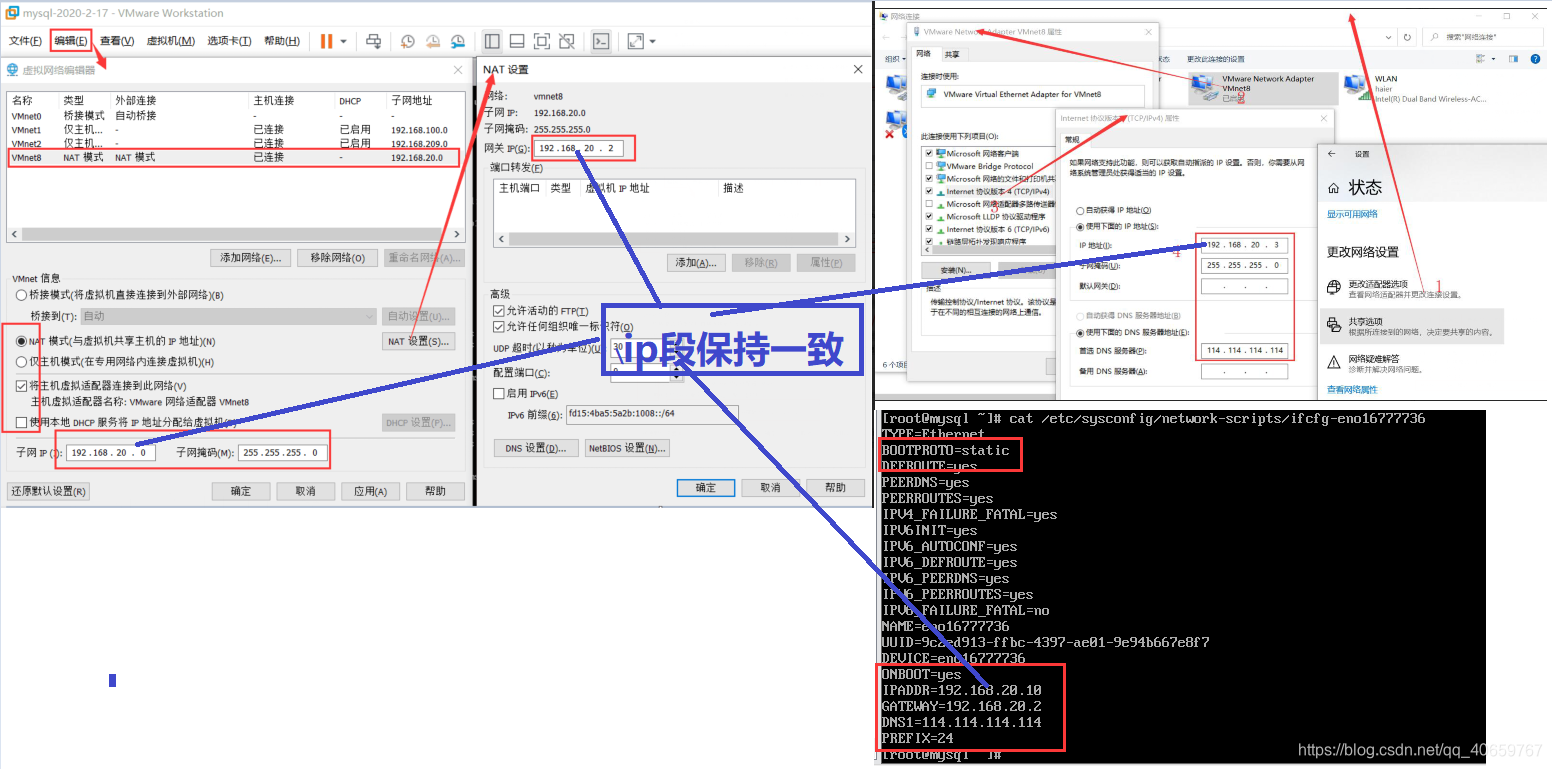Screen dimensions: 1552x769
Task: Toggle 启用 IPv6(E) checkbox
Action: [499, 394]
